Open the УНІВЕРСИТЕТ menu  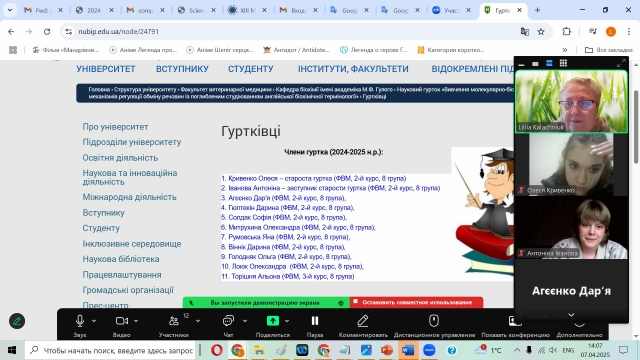[x=106, y=69]
